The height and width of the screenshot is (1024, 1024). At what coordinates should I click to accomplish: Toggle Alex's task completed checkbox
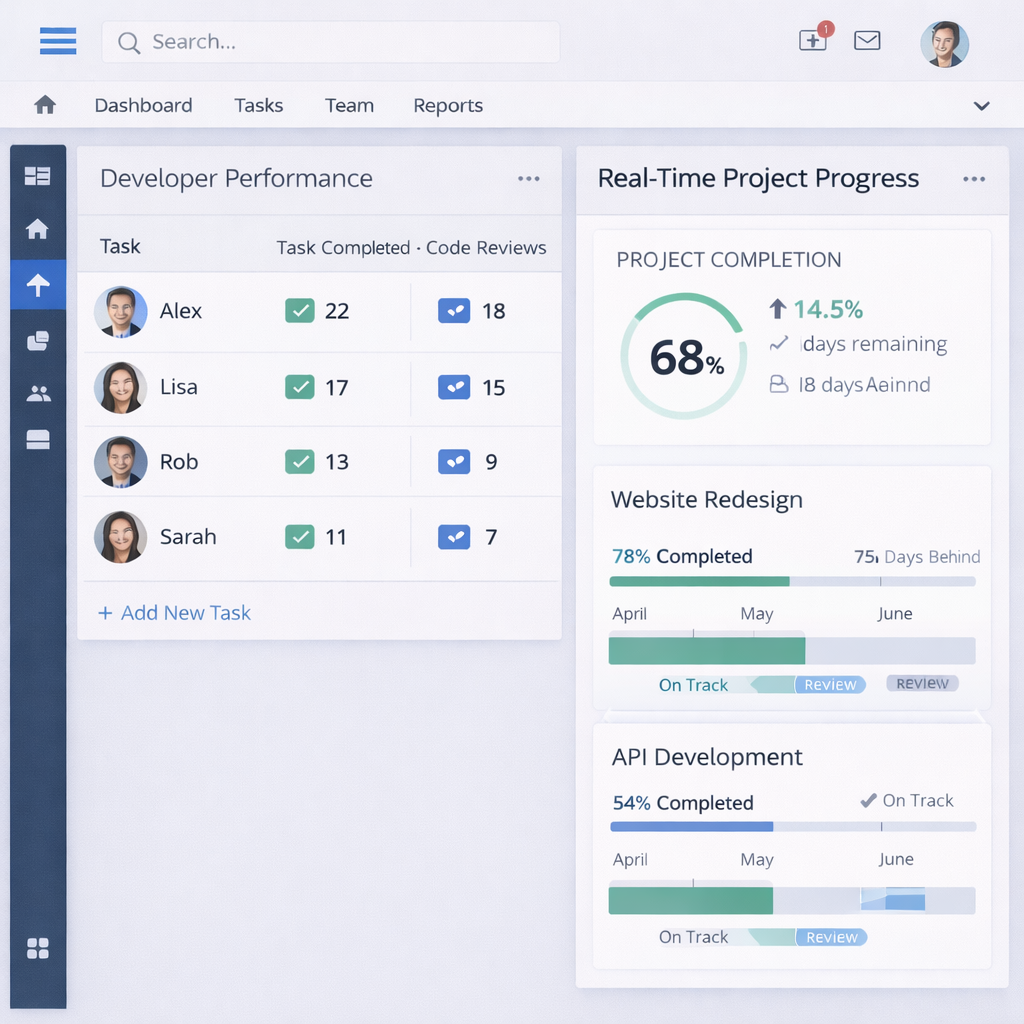click(300, 311)
